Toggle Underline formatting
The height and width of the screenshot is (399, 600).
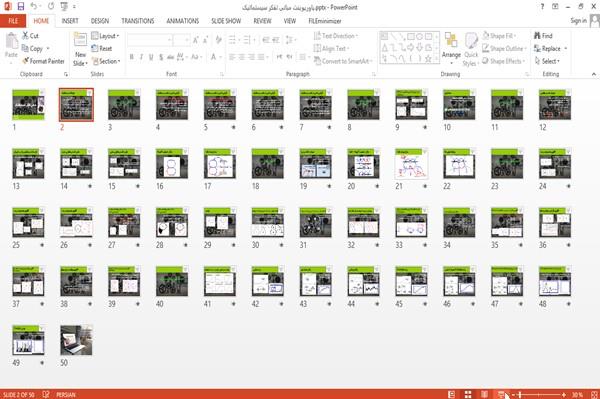[x=151, y=57]
